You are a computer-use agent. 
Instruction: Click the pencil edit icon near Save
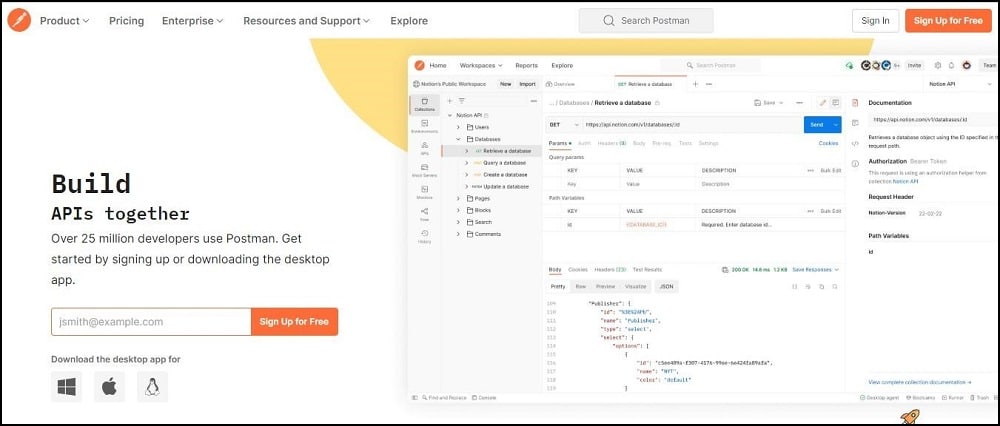[823, 103]
